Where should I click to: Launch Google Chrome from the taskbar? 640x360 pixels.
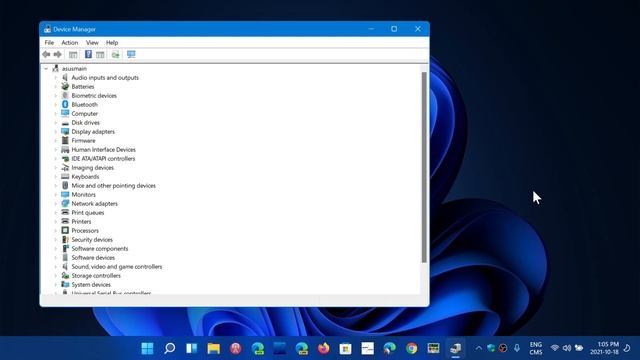point(412,348)
